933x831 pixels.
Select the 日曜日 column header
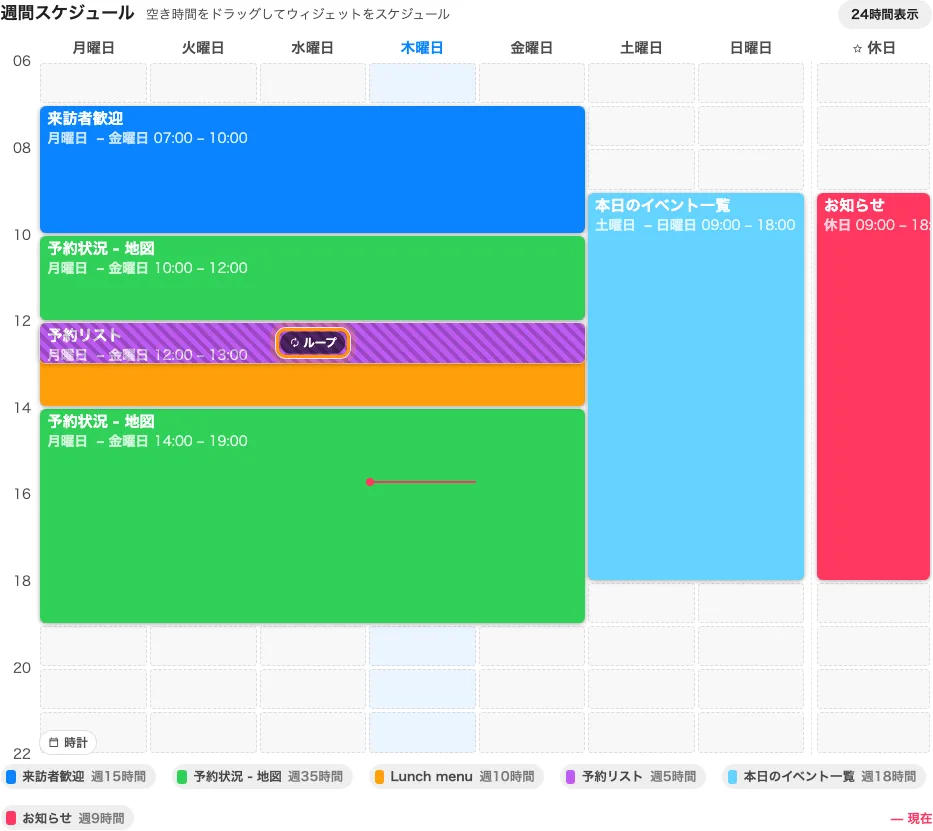(x=750, y=48)
